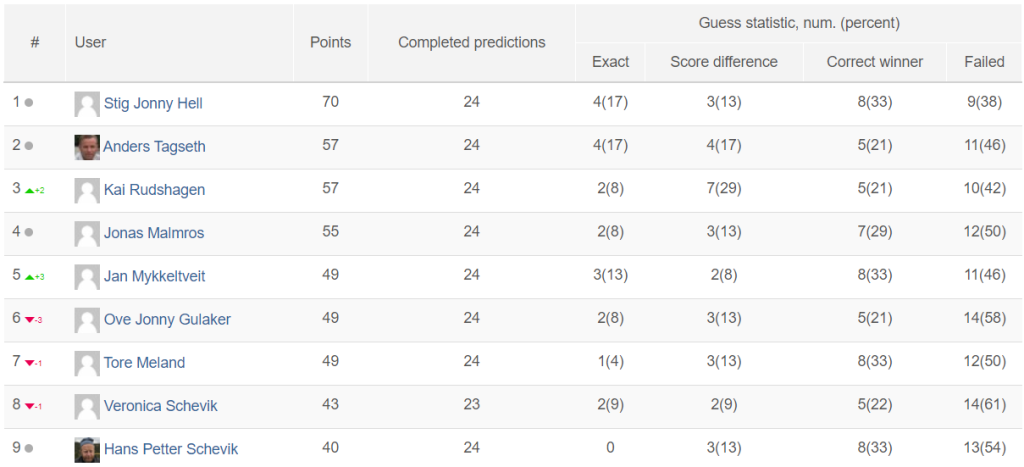Click the red -3 down arrow in row 6
The height and width of the screenshot is (467, 1024).
[x=34, y=320]
